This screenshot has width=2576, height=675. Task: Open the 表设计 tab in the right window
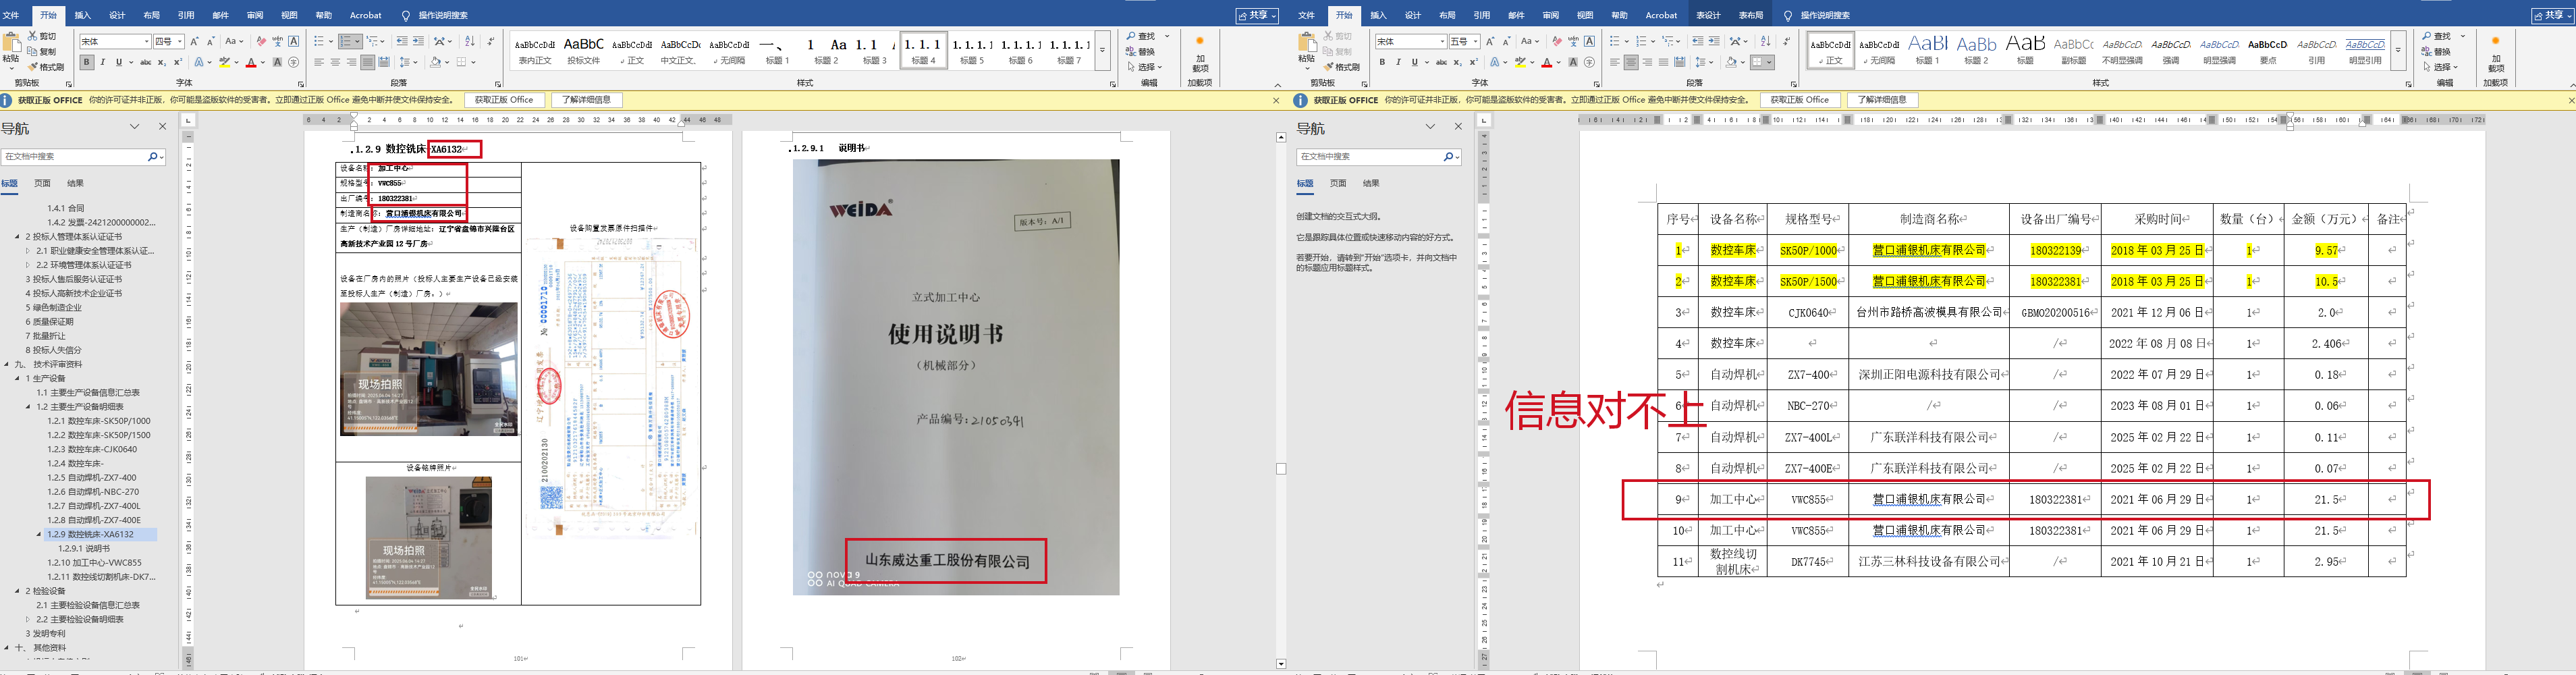coord(1708,15)
